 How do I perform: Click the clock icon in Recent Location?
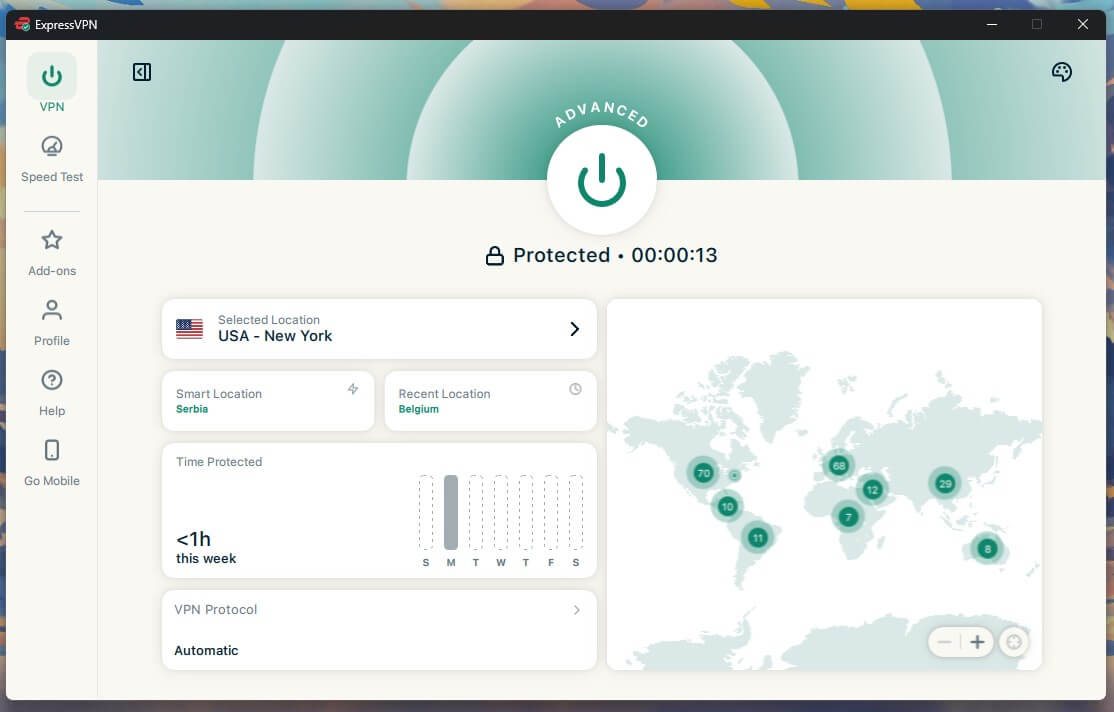(x=575, y=389)
